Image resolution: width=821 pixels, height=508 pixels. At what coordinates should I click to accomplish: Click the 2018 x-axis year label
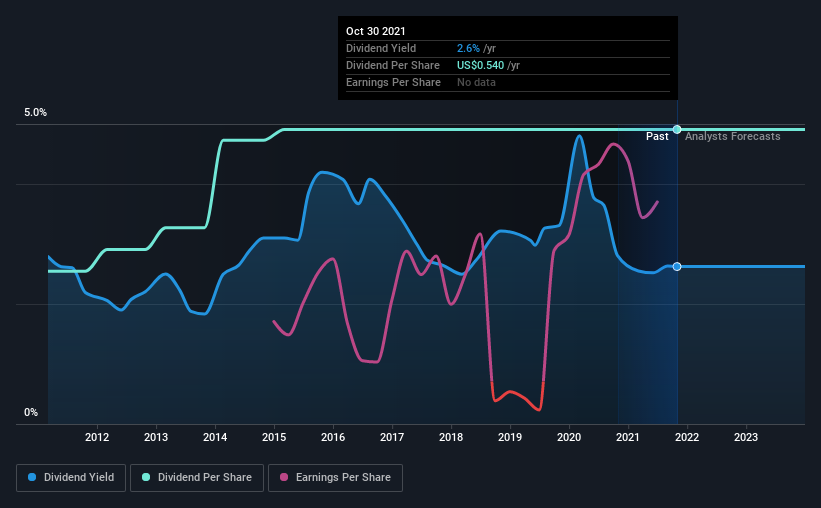coord(451,437)
